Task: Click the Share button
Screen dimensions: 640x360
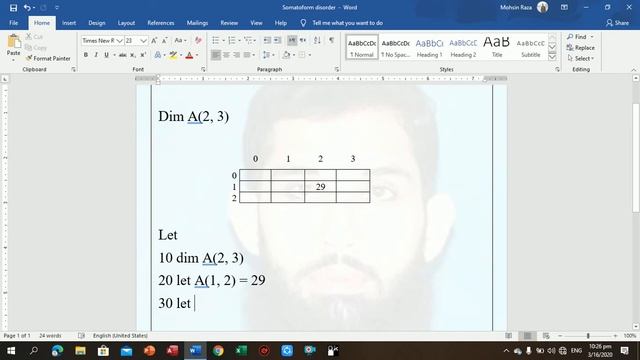Action: [x=617, y=23]
